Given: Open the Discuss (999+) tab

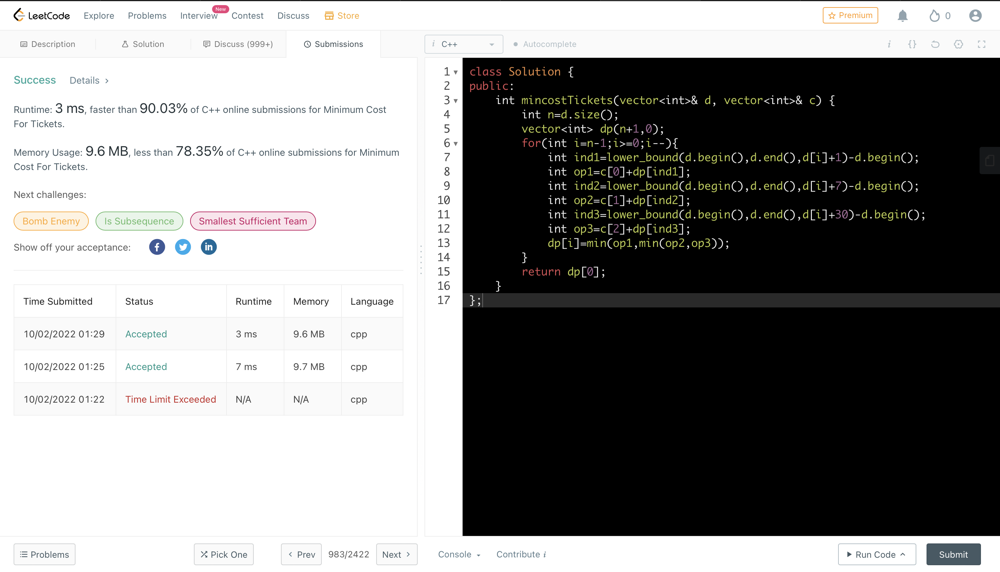Looking at the screenshot, I should click(237, 44).
